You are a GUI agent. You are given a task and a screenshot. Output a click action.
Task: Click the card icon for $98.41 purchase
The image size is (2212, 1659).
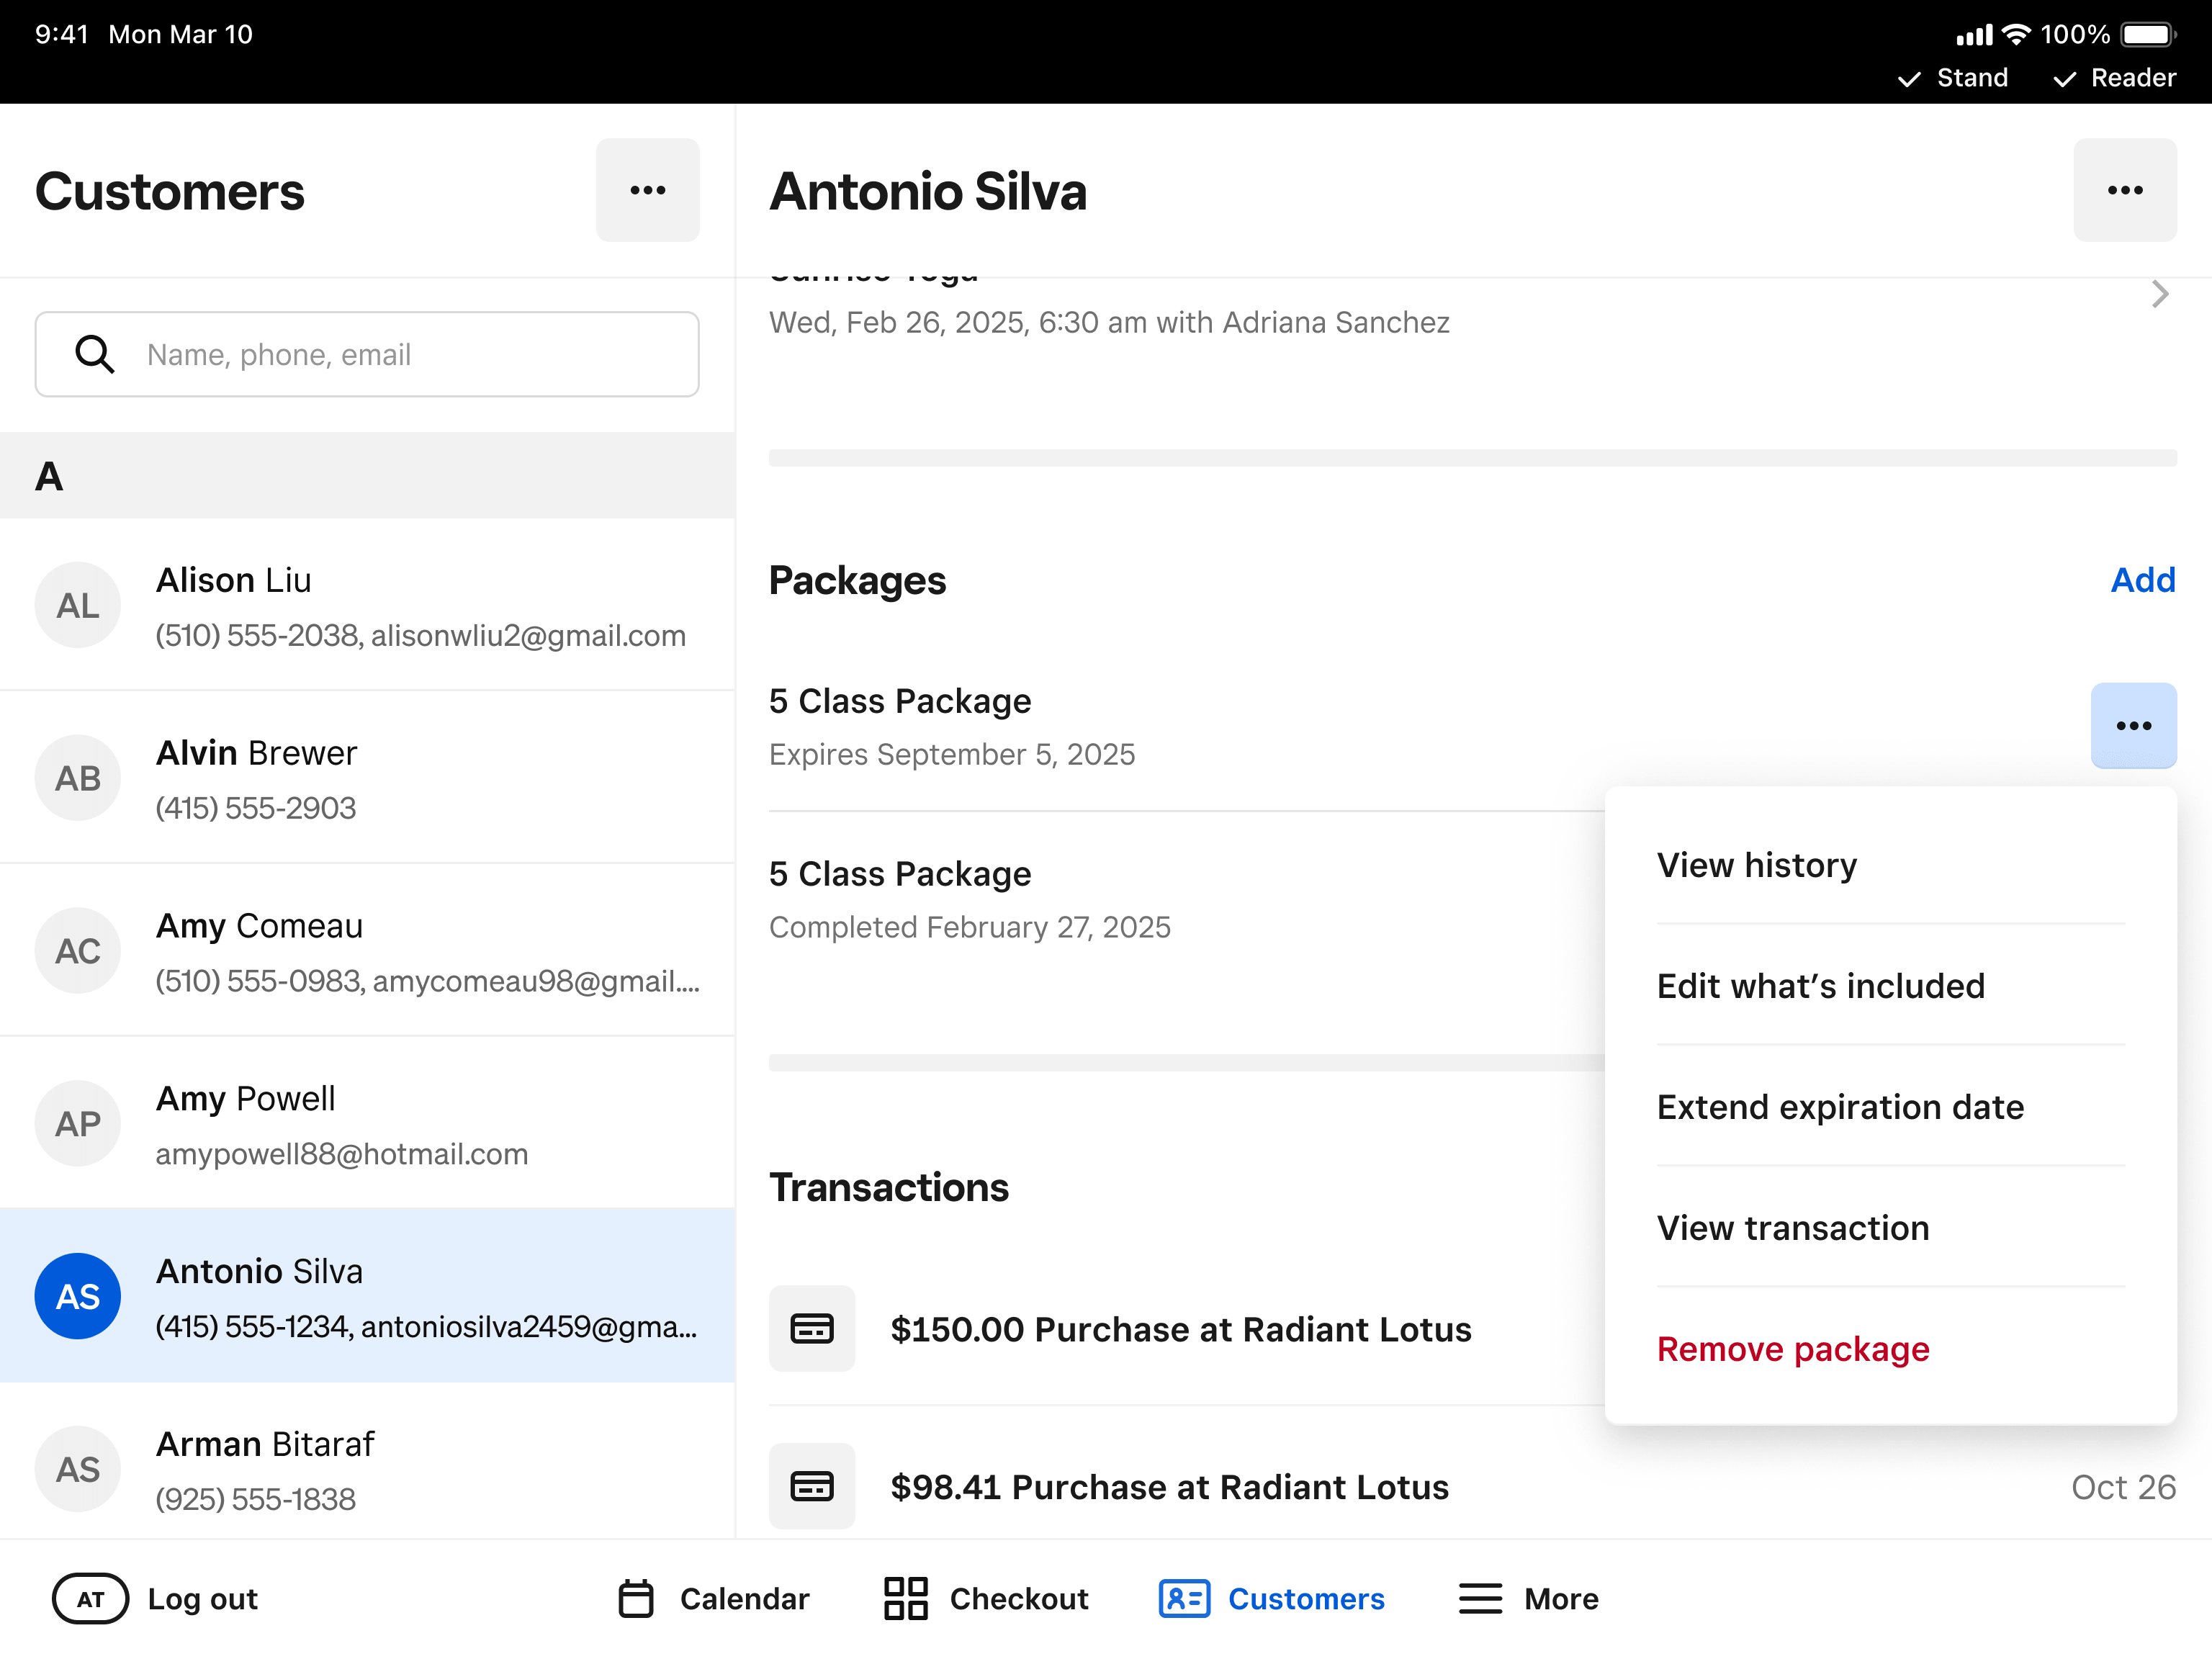(x=811, y=1486)
